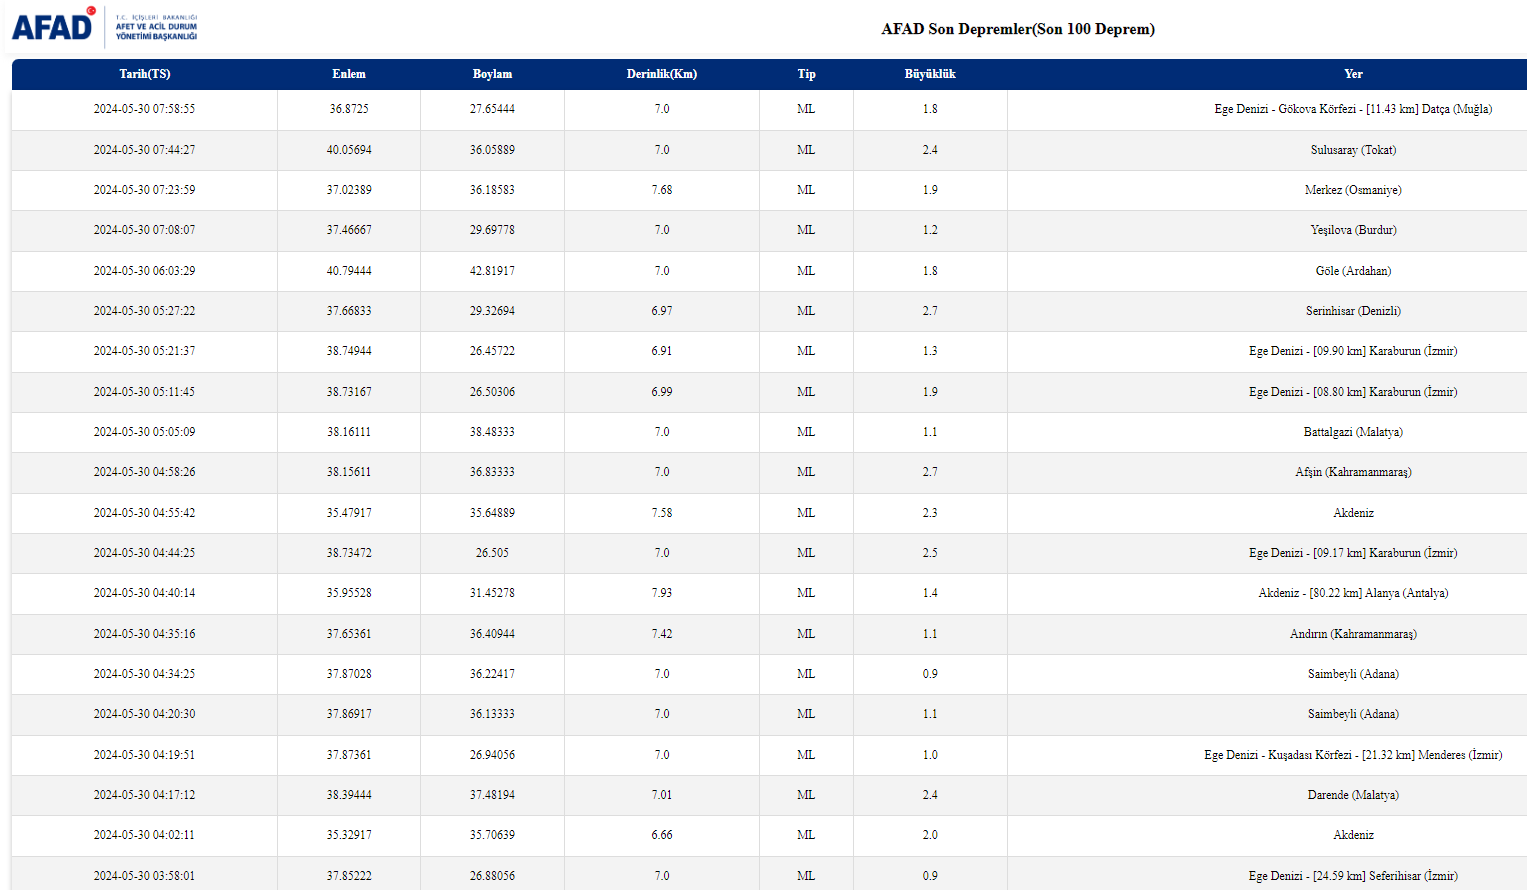
Task: Click latitude value 40.05694
Action: (x=349, y=150)
